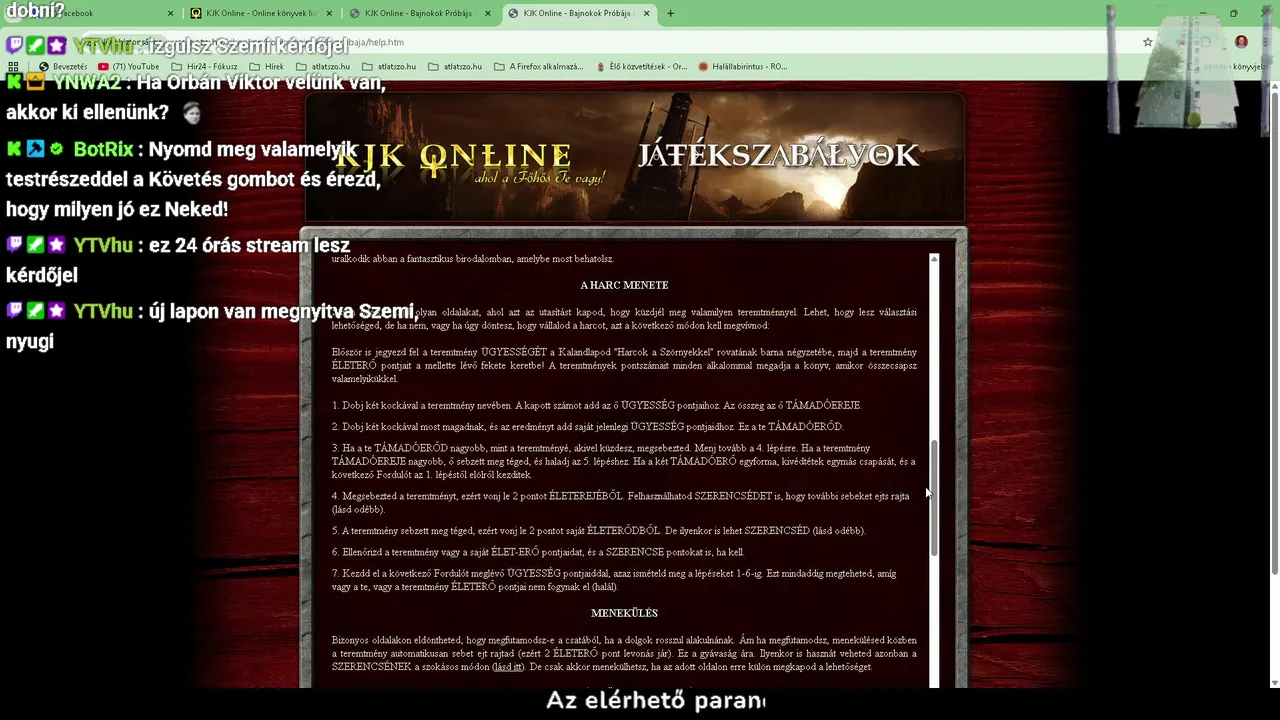This screenshot has width=1280, height=720.
Task: Click the 'MENEKÜLÉS' heading
Action: click(x=624, y=613)
